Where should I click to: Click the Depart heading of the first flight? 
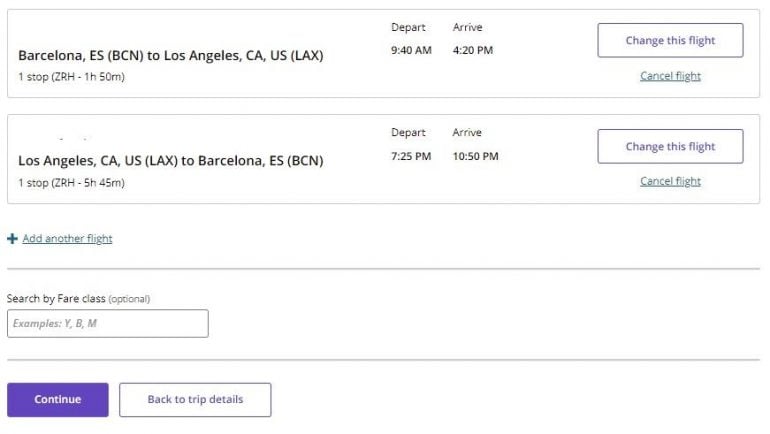pos(408,27)
